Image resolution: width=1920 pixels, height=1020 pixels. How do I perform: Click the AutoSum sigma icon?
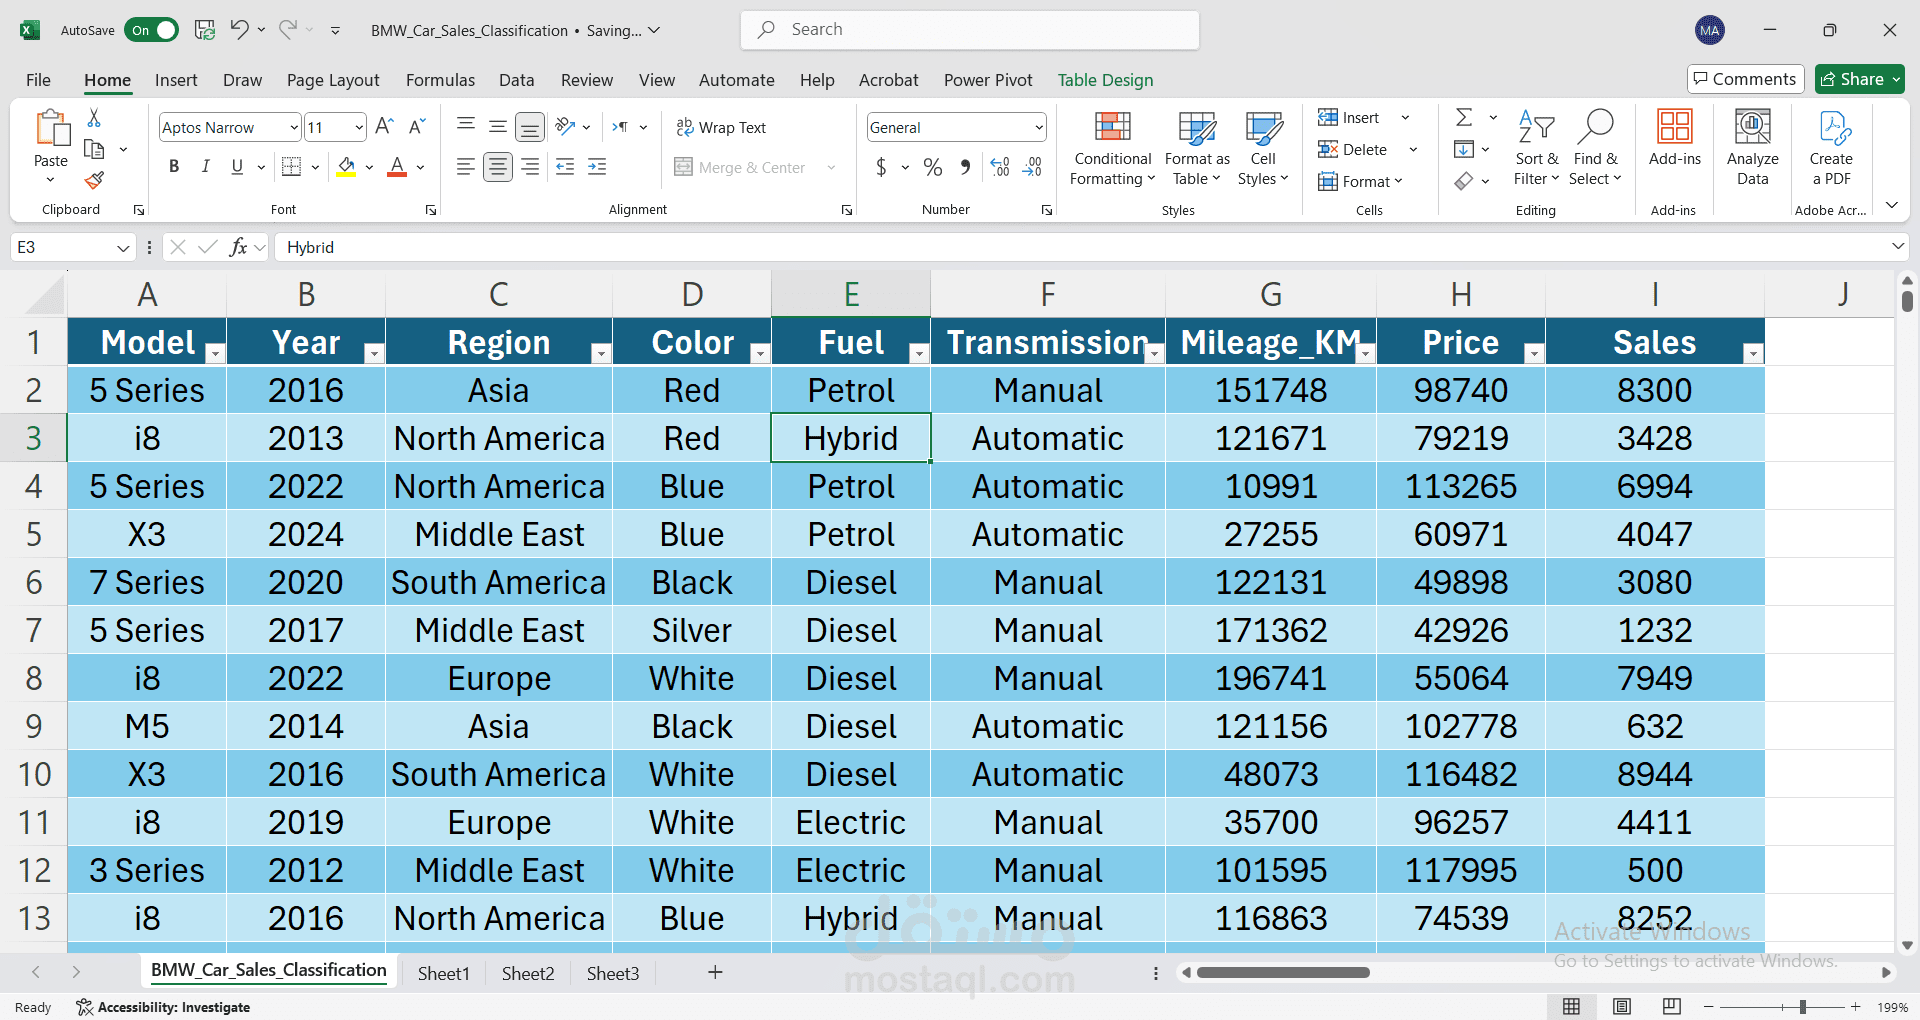(1464, 118)
